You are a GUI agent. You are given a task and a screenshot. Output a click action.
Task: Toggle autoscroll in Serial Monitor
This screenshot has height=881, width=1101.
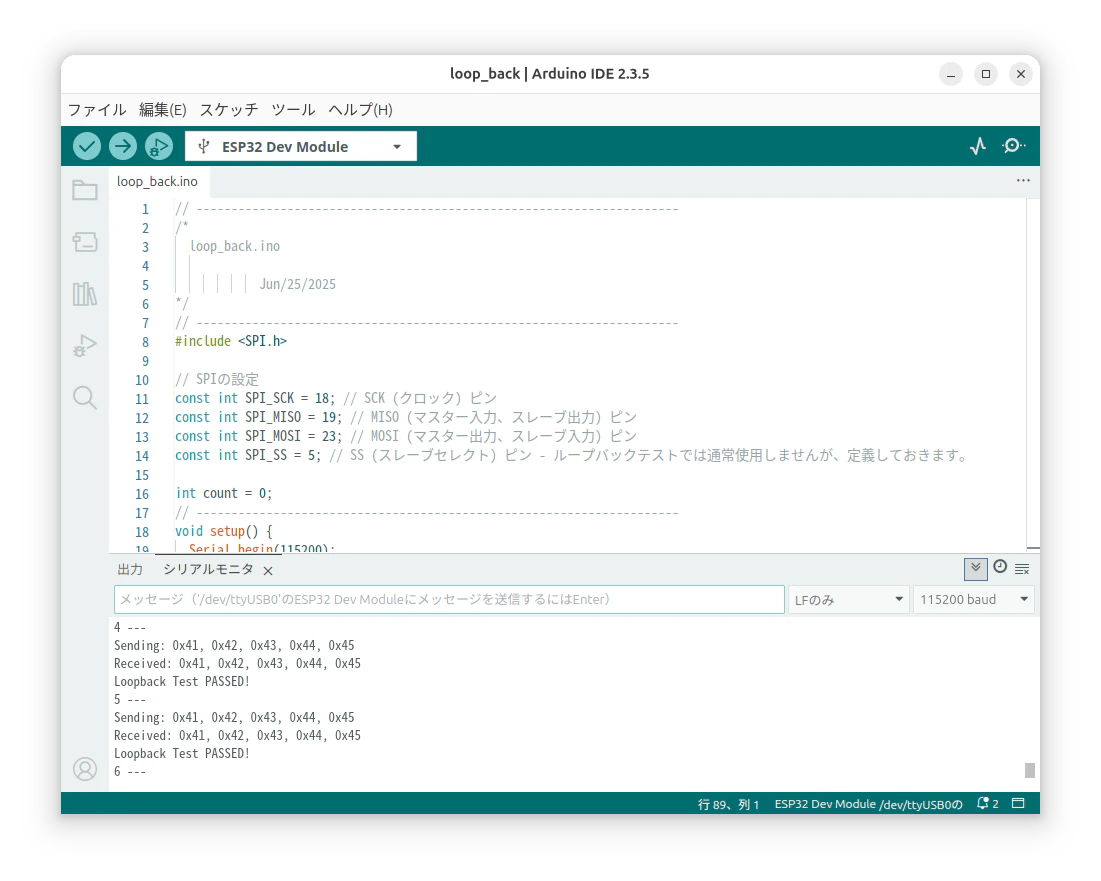click(x=975, y=569)
